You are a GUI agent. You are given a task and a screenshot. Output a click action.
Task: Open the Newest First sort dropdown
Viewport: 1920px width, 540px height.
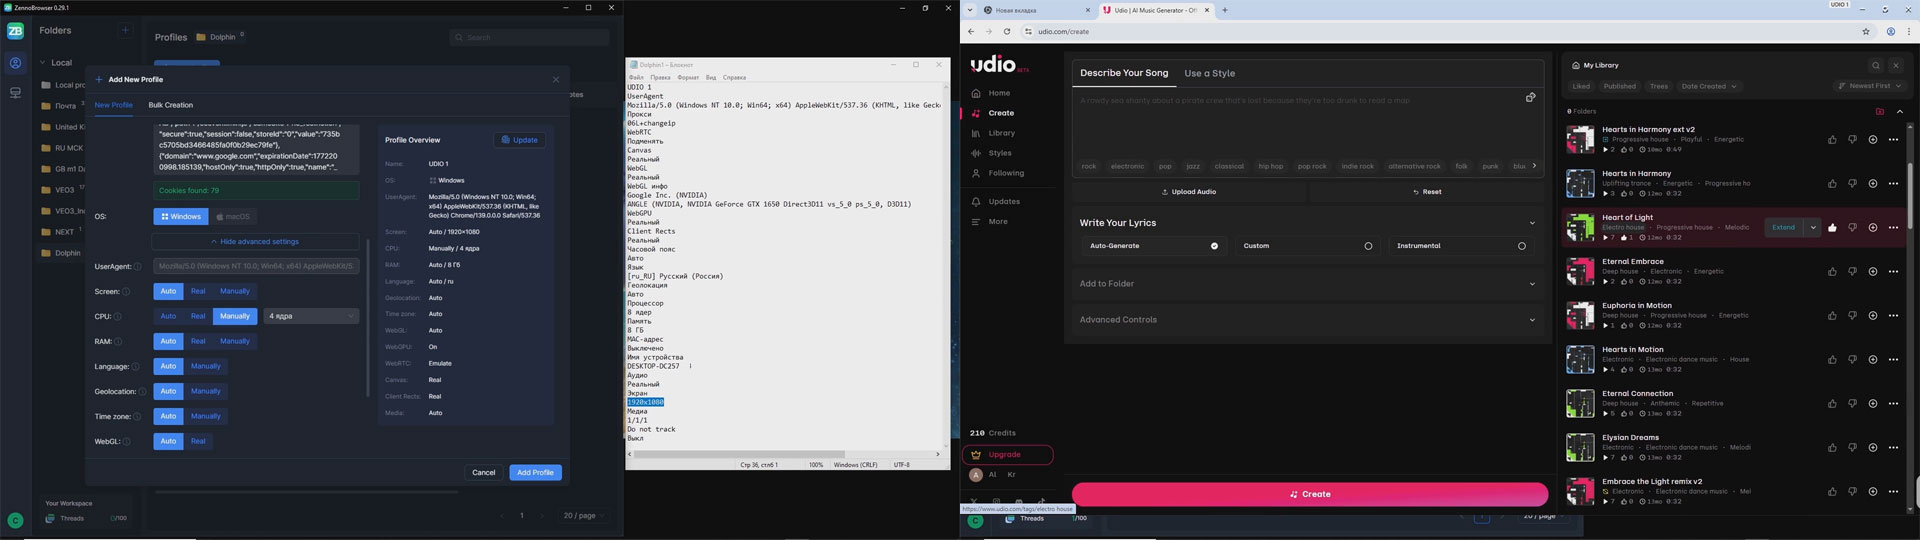(1868, 86)
